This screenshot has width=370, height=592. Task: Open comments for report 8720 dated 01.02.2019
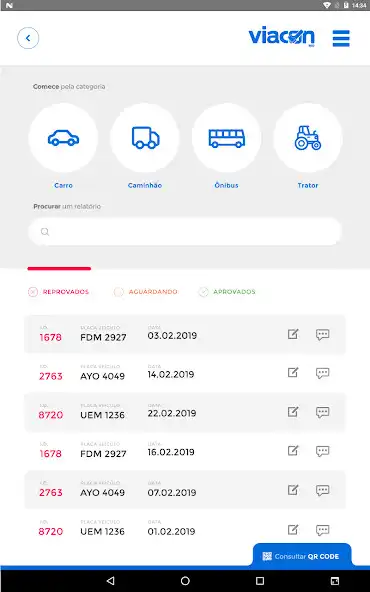322,530
